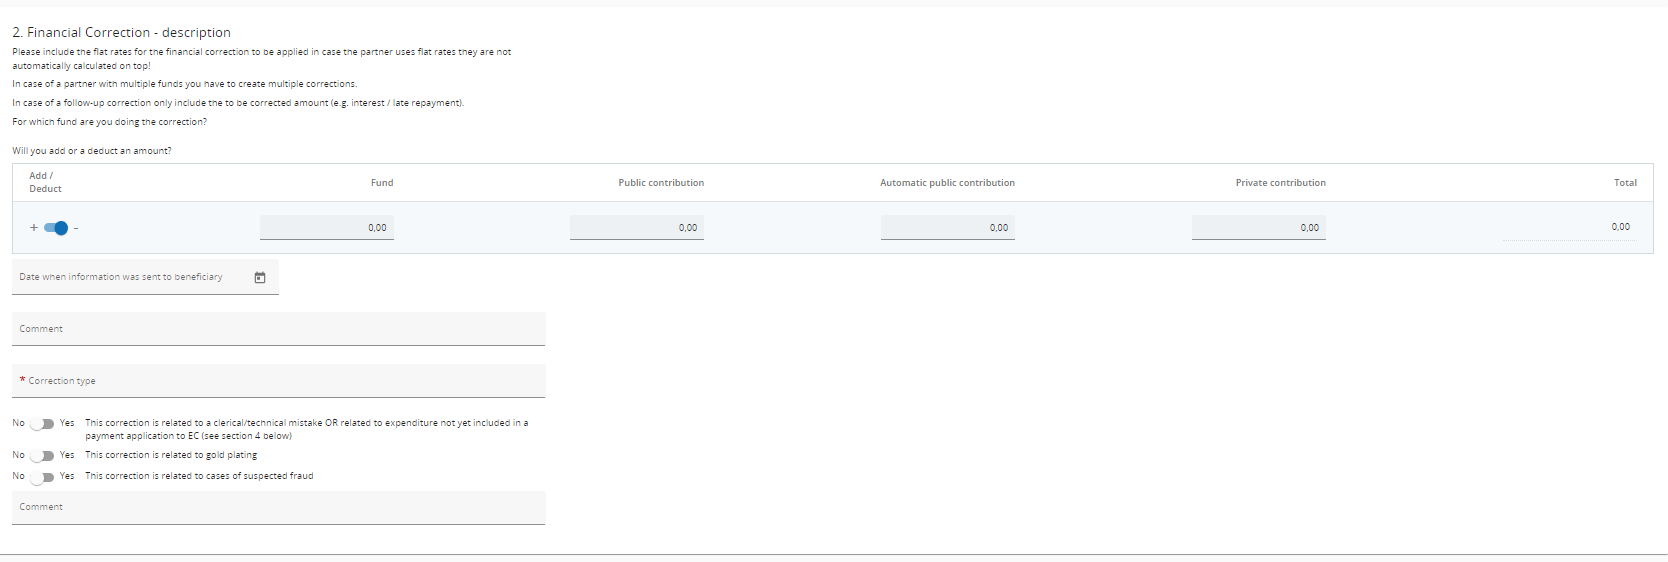Click the Public contribution column header
The width and height of the screenshot is (1668, 562).
pyautogui.click(x=661, y=183)
